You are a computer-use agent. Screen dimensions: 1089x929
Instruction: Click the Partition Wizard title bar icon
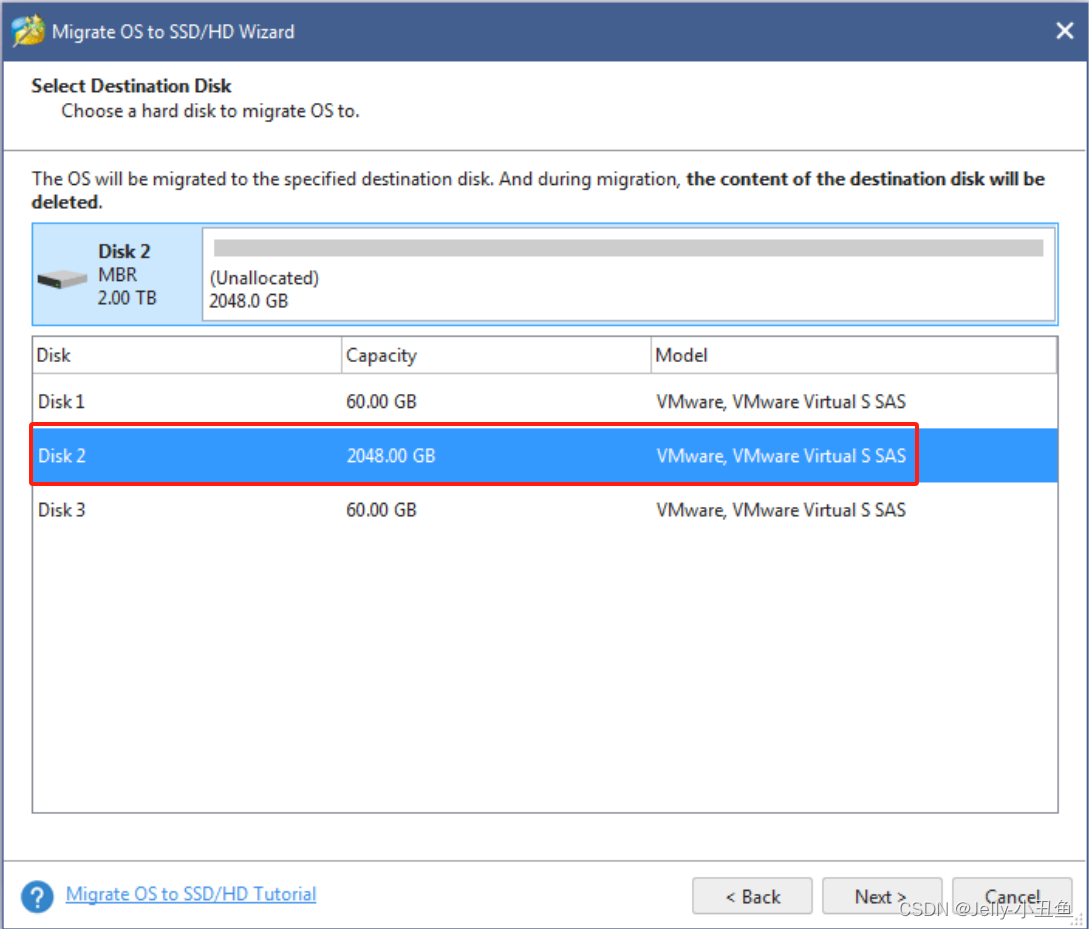click(27, 29)
